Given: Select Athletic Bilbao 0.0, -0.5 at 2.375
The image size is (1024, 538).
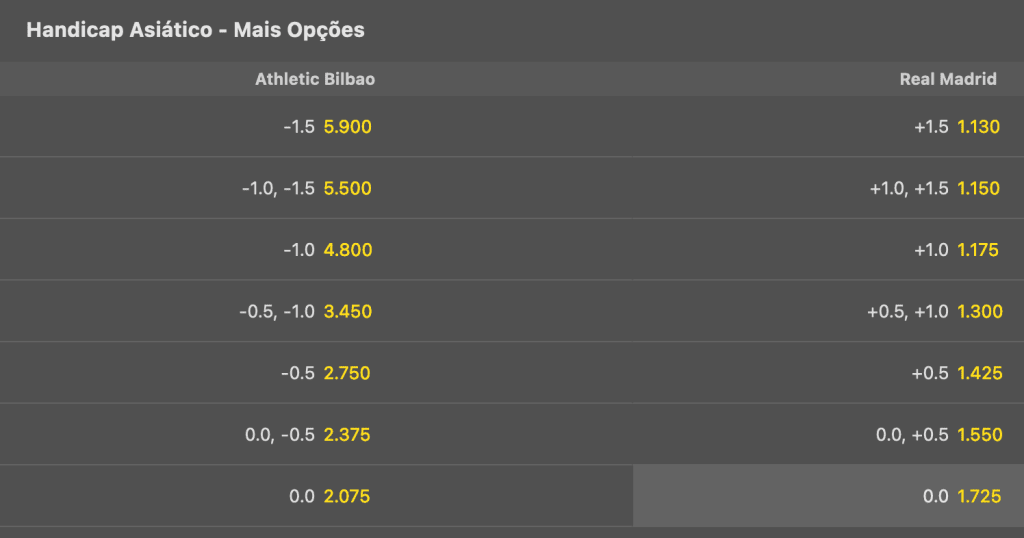Looking at the screenshot, I should point(316,434).
